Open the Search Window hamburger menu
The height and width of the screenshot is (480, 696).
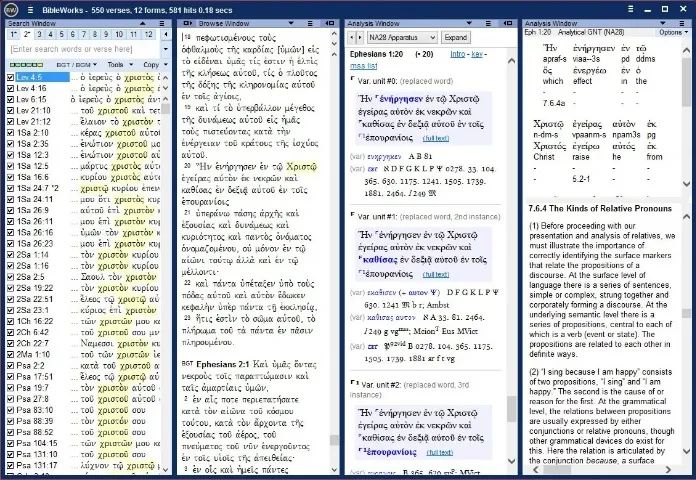click(162, 23)
